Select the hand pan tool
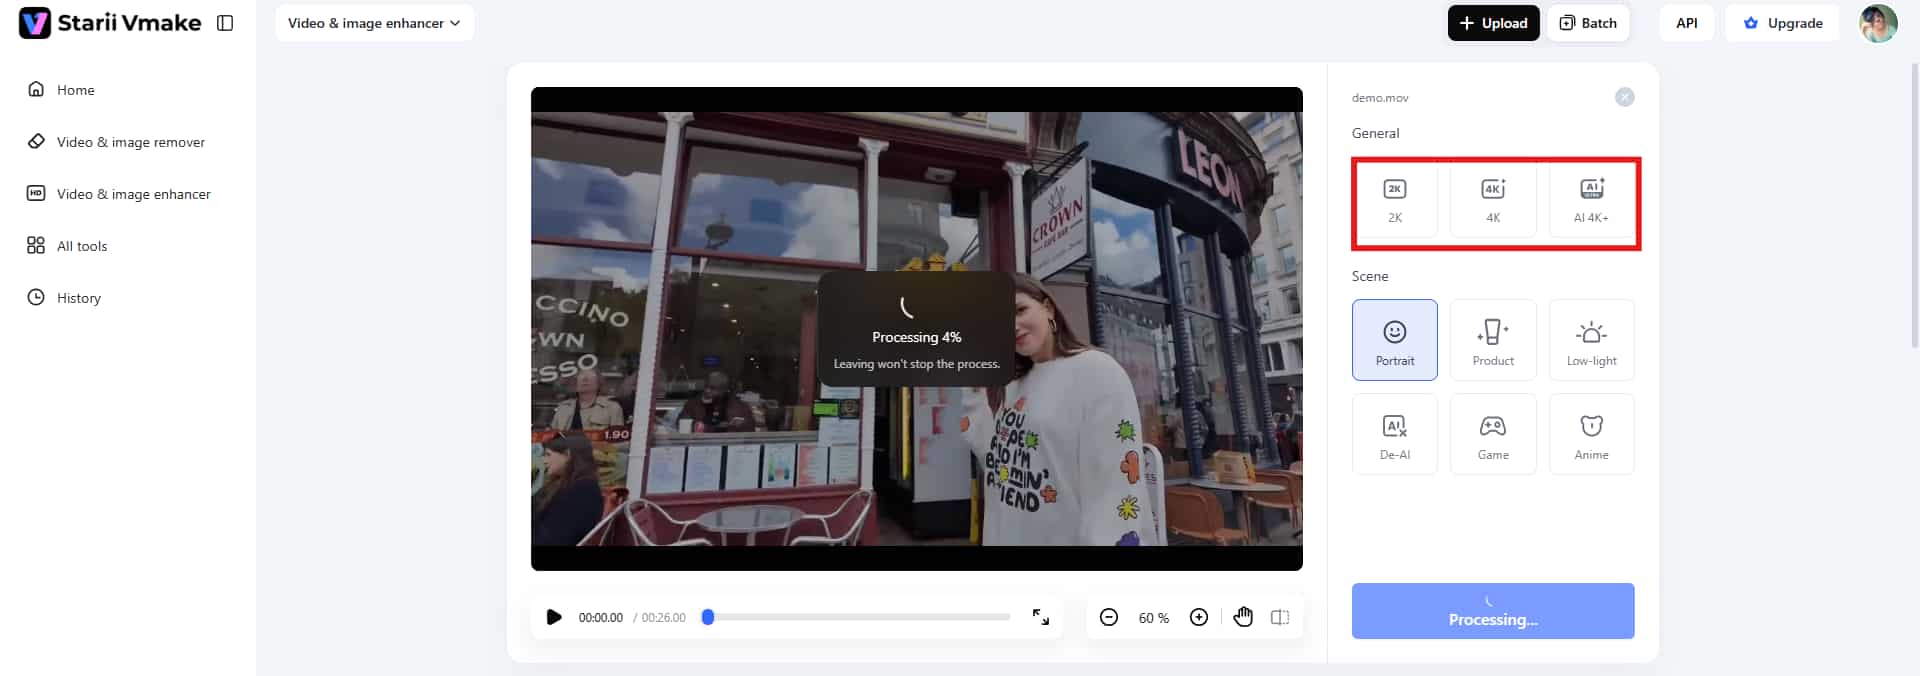1920x676 pixels. click(x=1243, y=617)
